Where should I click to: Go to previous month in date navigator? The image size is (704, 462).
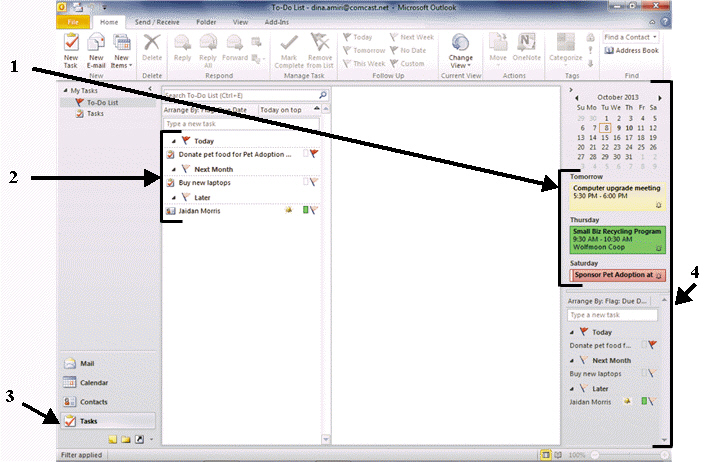(577, 97)
